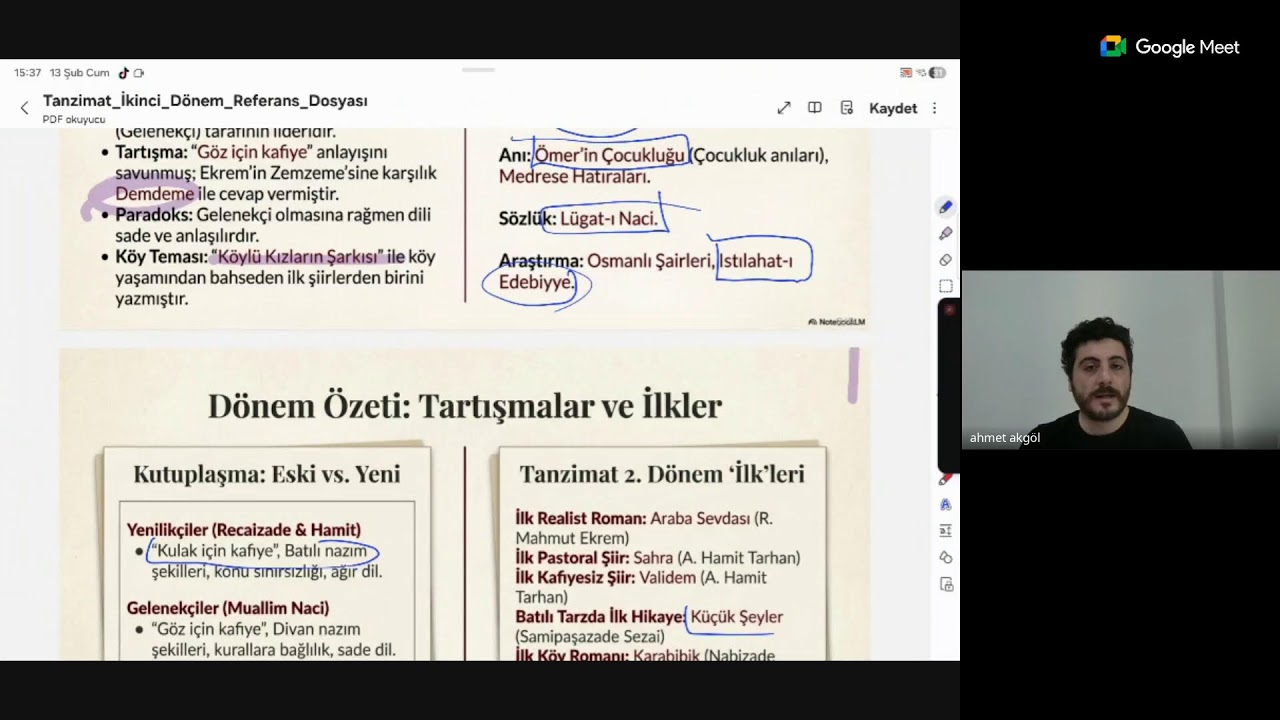Click the 'PDF okuyucu' subtitle
This screenshot has height=720, width=1280.
[x=74, y=120]
